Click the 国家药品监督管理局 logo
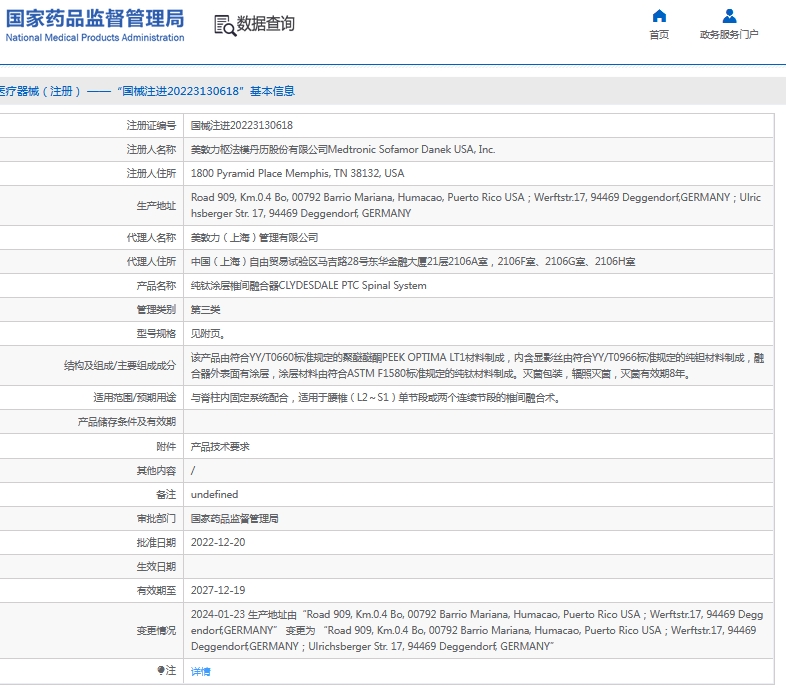The width and height of the screenshot is (786, 693). click(x=95, y=25)
